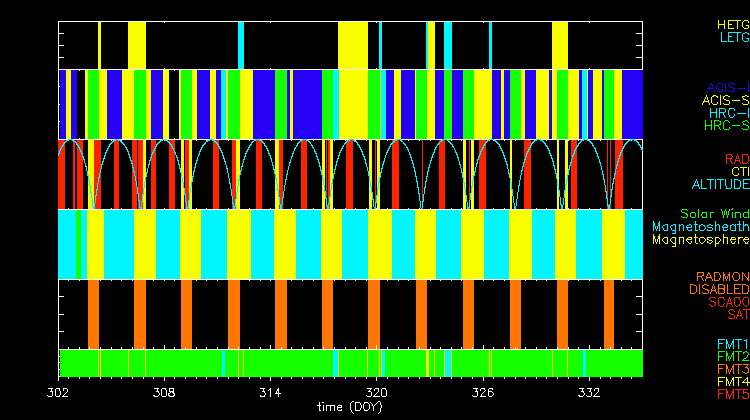Image resolution: width=750 pixels, height=420 pixels.
Task: Click the HRC-S legend label
Action: 726,126
